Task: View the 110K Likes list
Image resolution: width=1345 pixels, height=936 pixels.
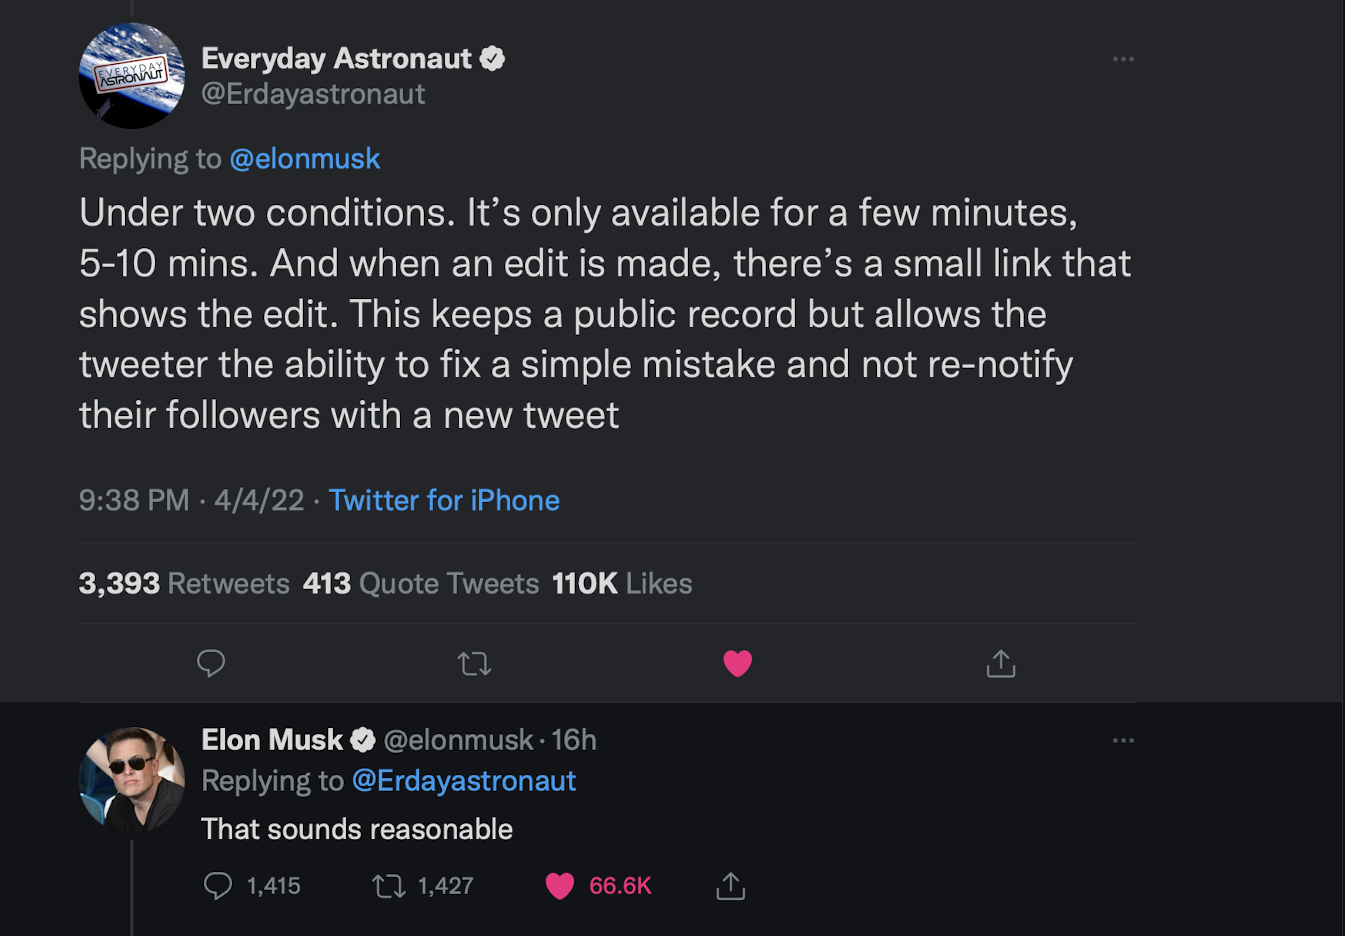Action: tap(622, 583)
